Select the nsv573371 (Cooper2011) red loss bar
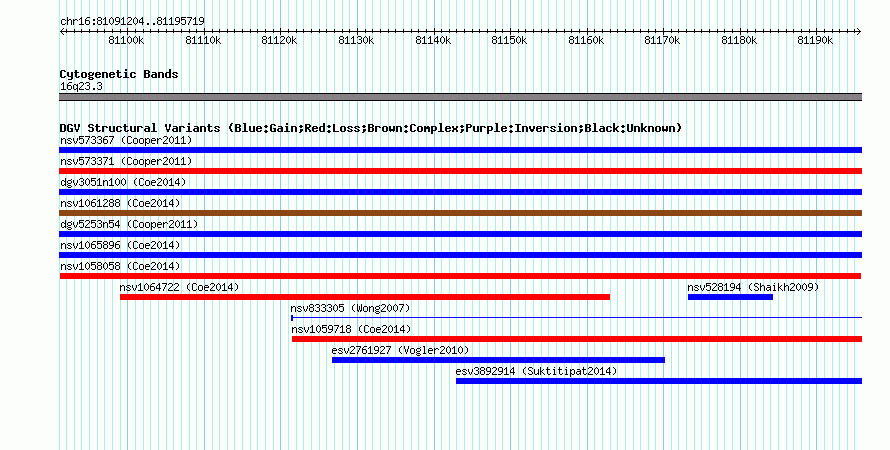Viewport: 890px width, 450px height. click(x=460, y=171)
